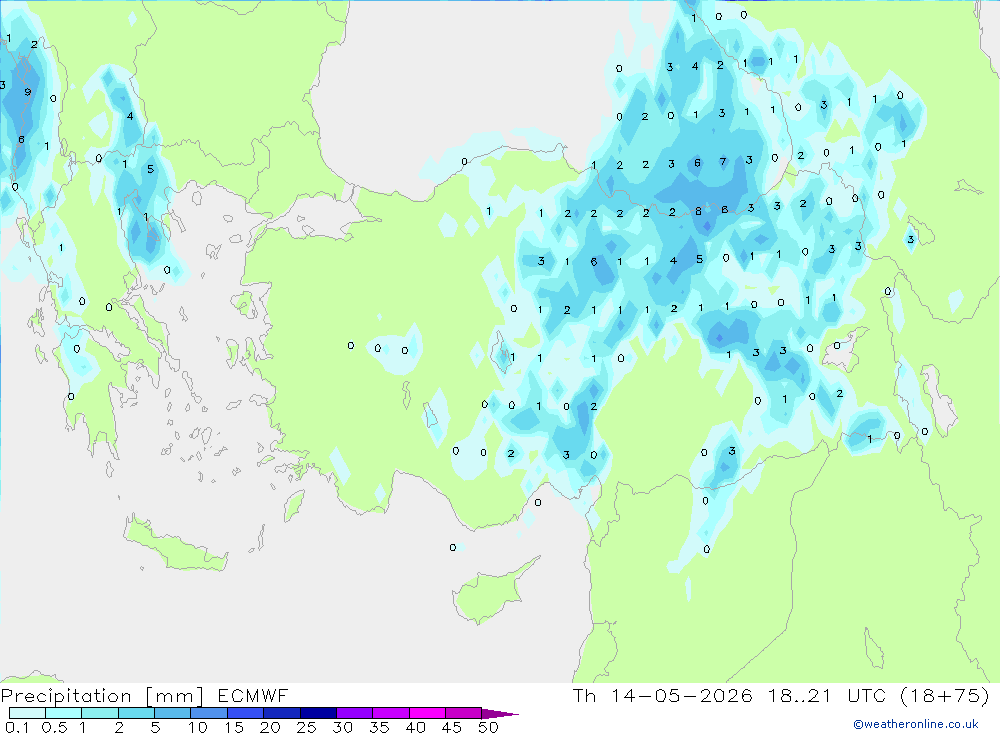The image size is (1000, 733).
Task: Click the "10" legend scale label
Action: pos(198,727)
